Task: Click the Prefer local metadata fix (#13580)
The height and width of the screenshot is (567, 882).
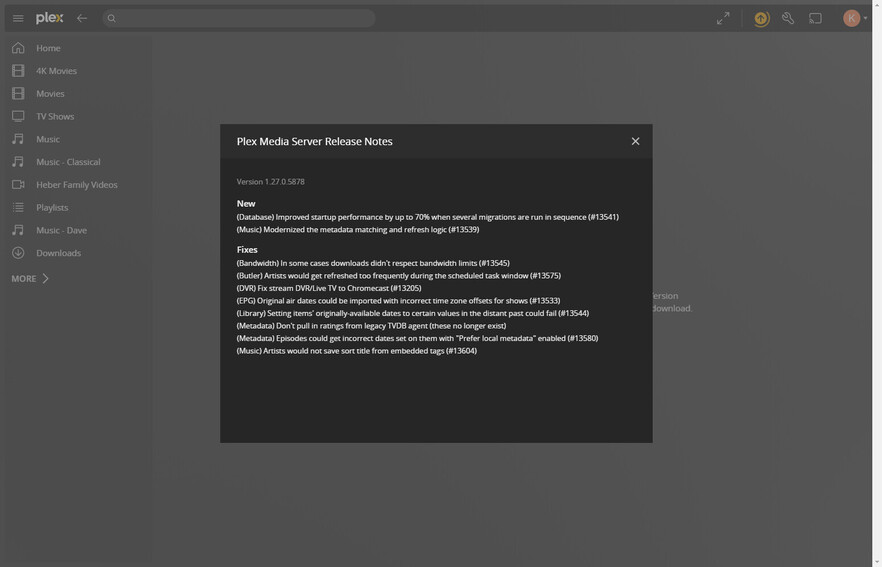Action: pyautogui.click(x=417, y=338)
